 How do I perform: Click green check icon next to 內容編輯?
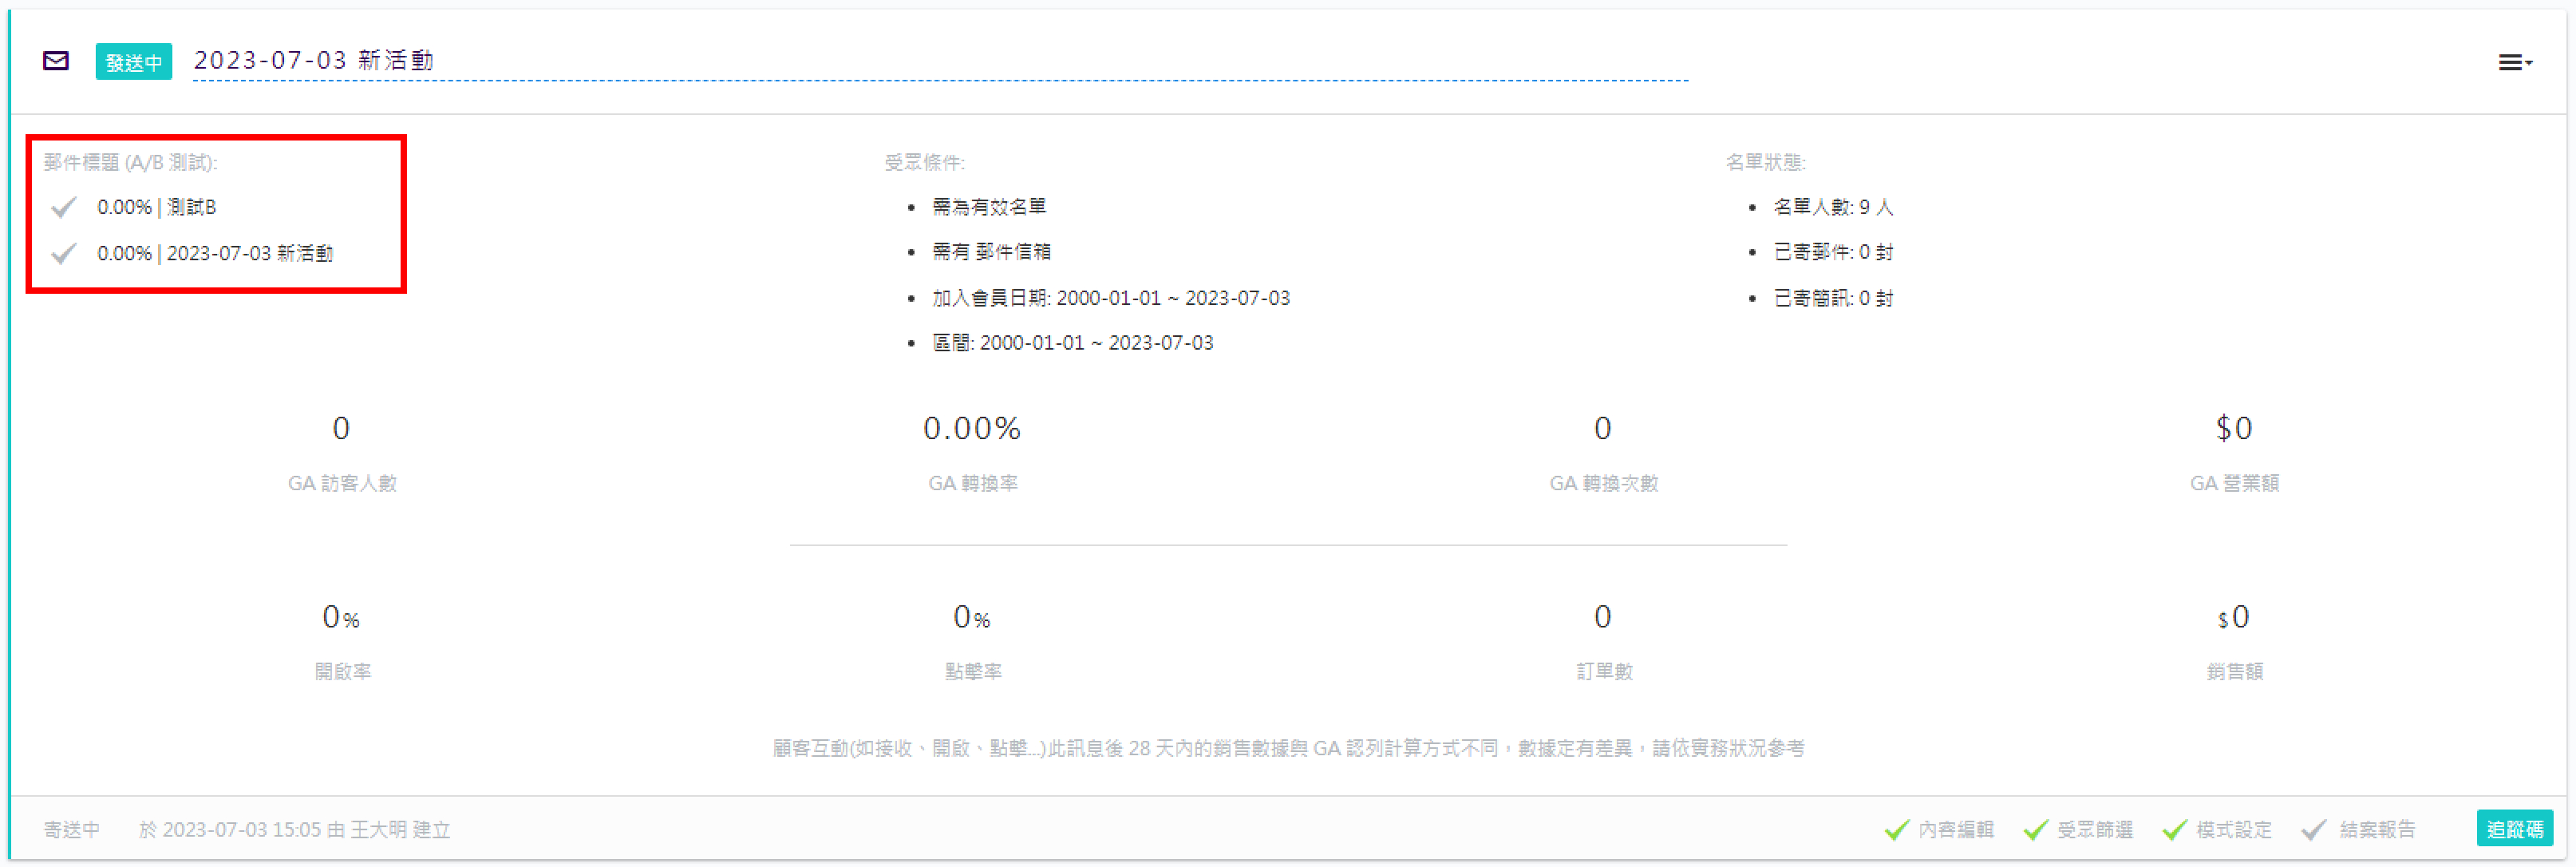point(1896,829)
